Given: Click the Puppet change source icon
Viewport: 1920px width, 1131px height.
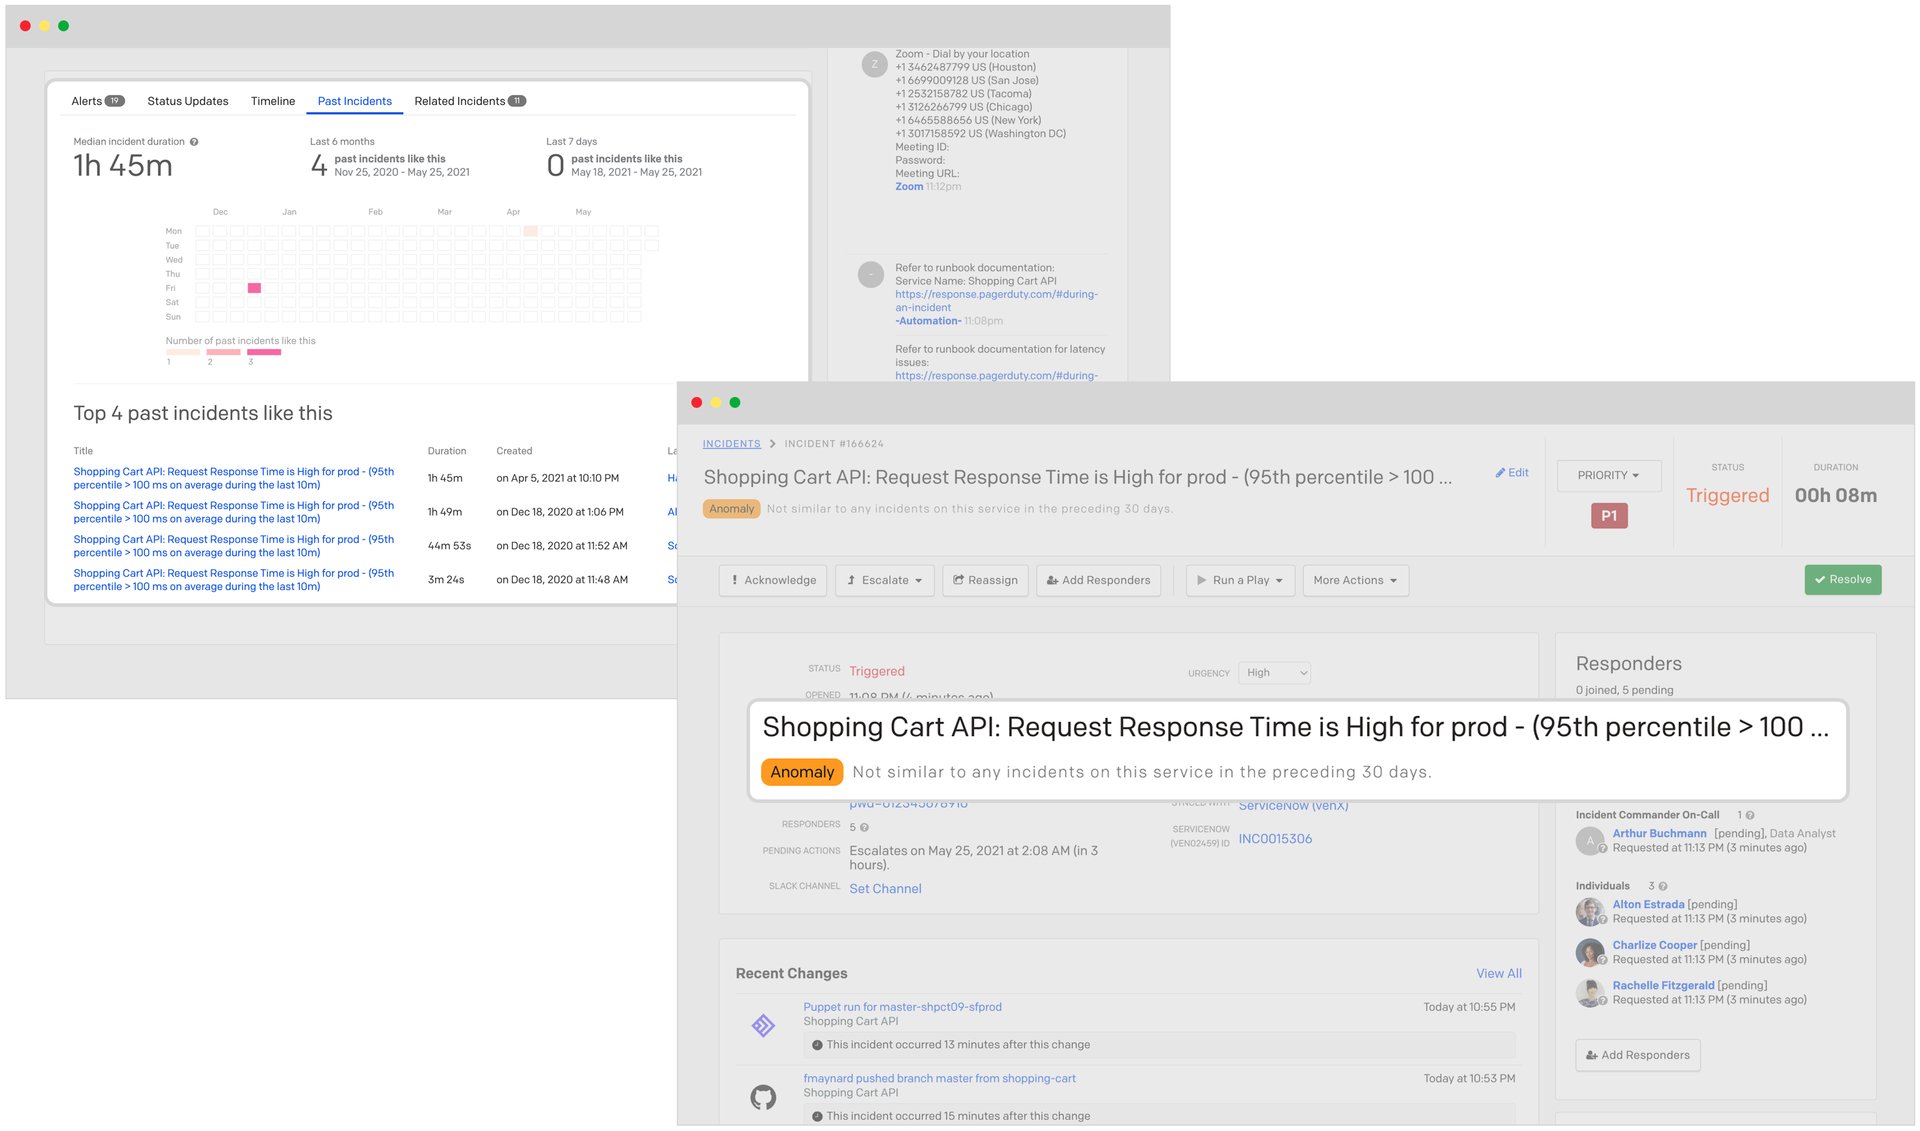Looking at the screenshot, I should [x=763, y=1026].
